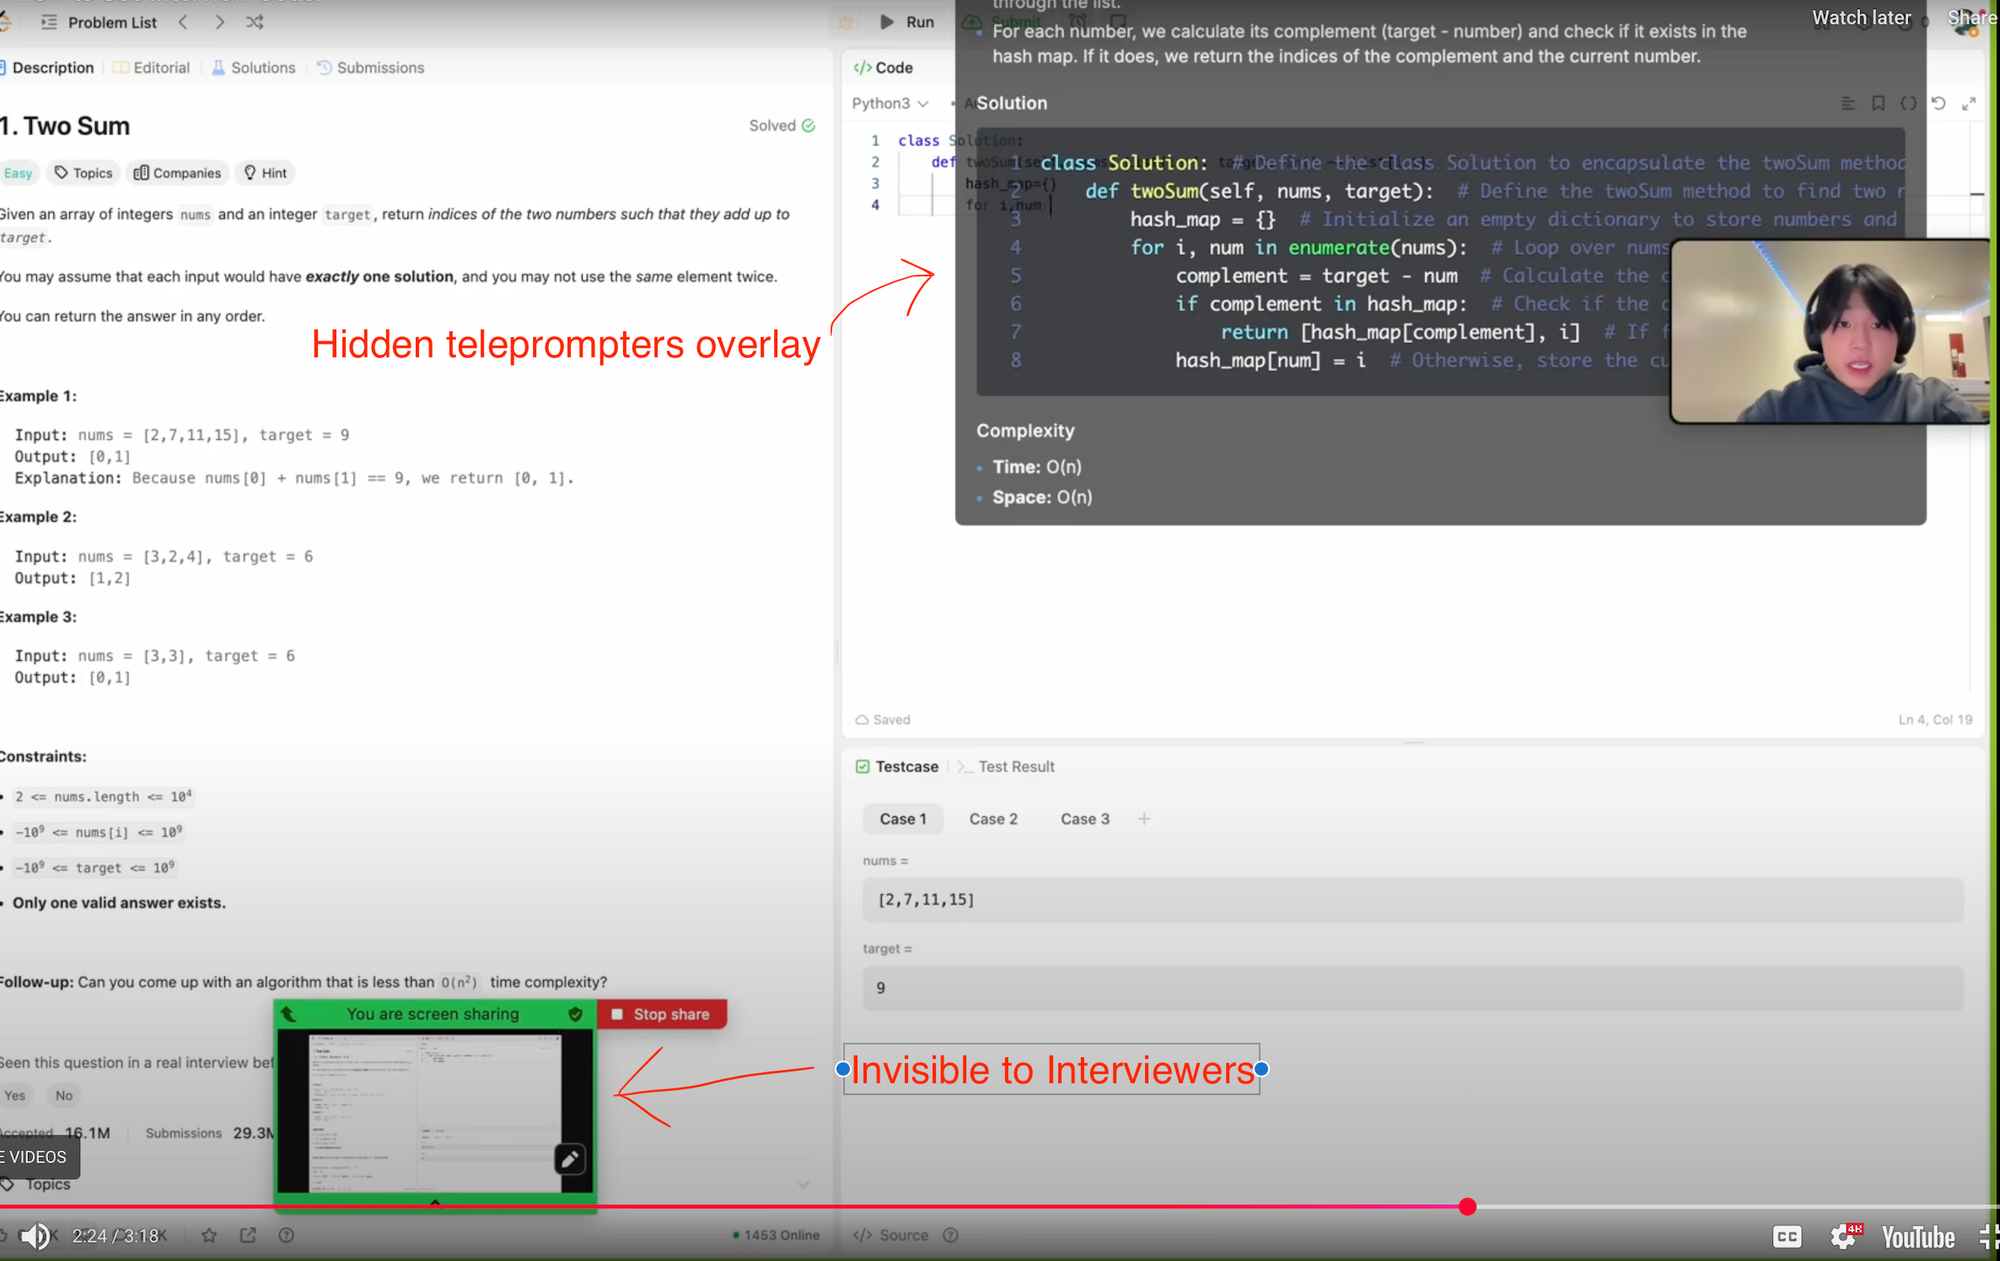Mute the video with speaker icon

coord(34,1236)
